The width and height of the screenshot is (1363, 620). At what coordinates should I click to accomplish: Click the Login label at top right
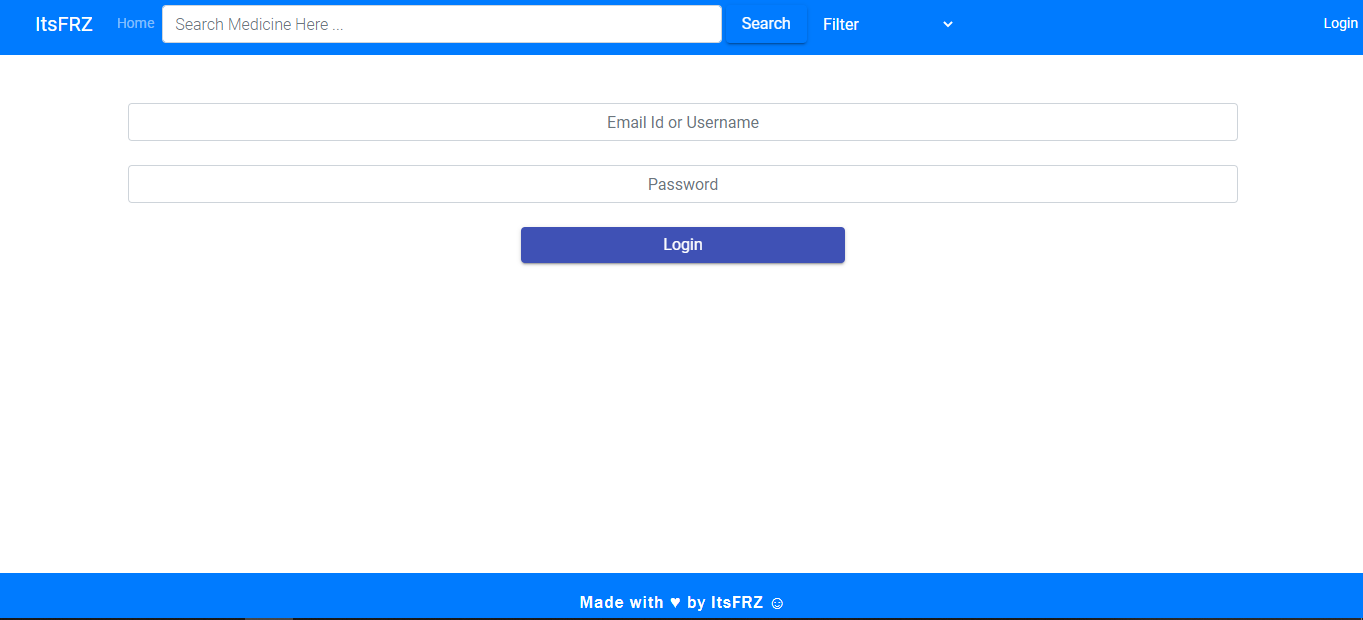pyautogui.click(x=1339, y=22)
